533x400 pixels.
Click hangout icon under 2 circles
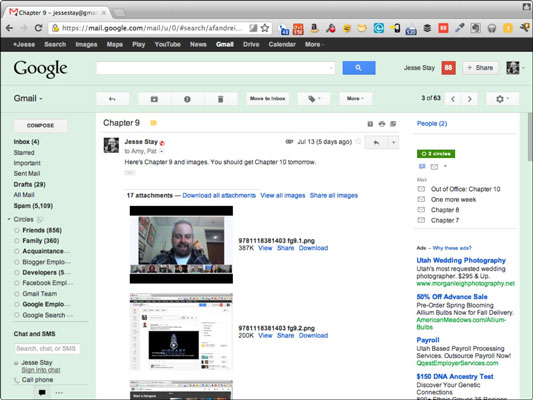click(x=422, y=167)
